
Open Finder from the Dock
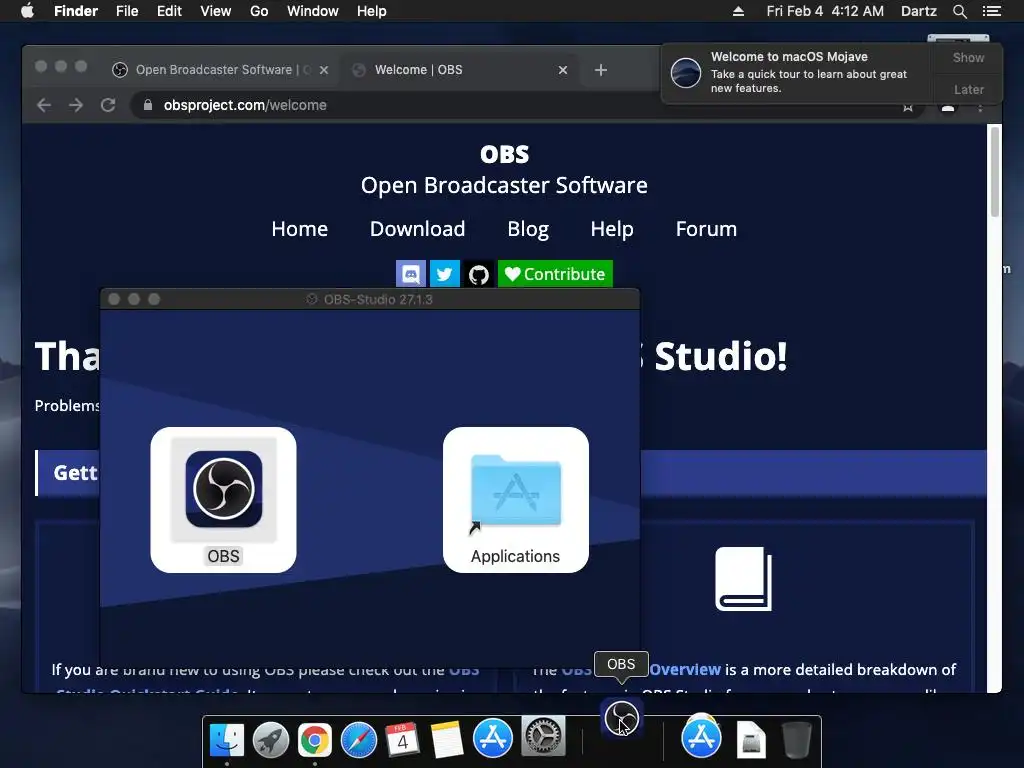point(227,740)
